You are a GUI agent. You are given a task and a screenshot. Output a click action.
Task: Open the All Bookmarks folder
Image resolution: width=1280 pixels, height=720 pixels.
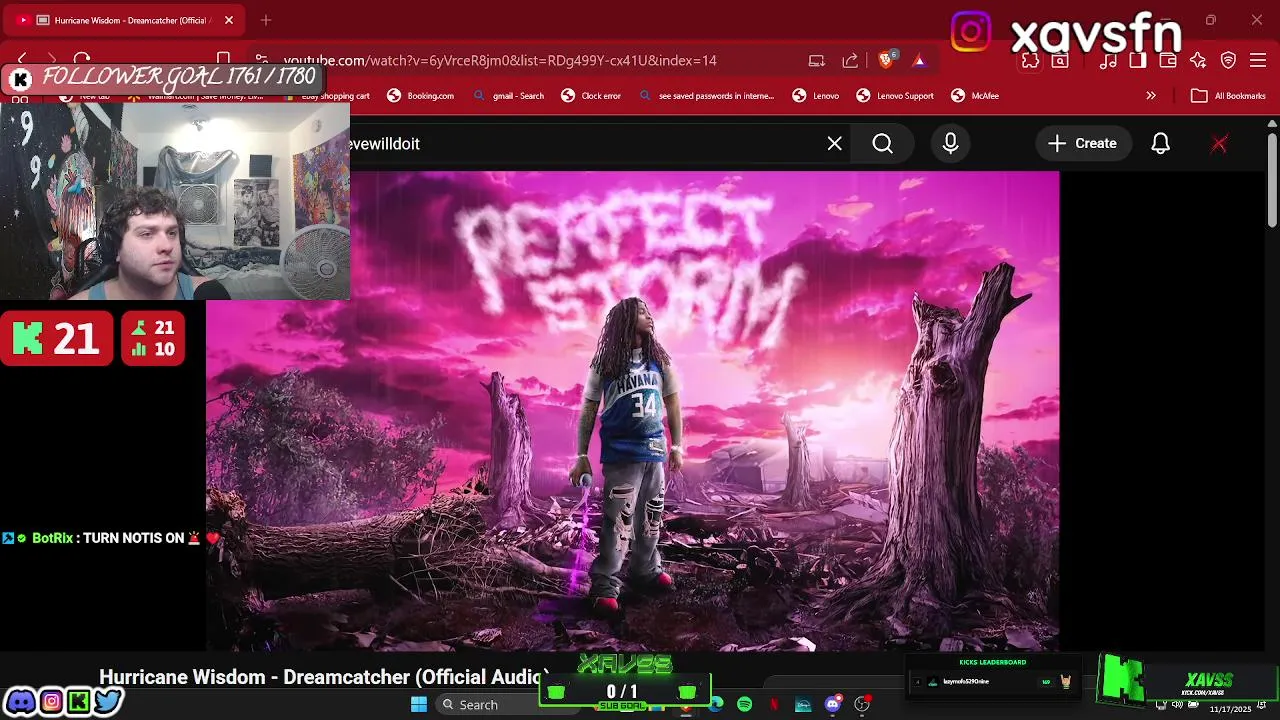(1228, 96)
